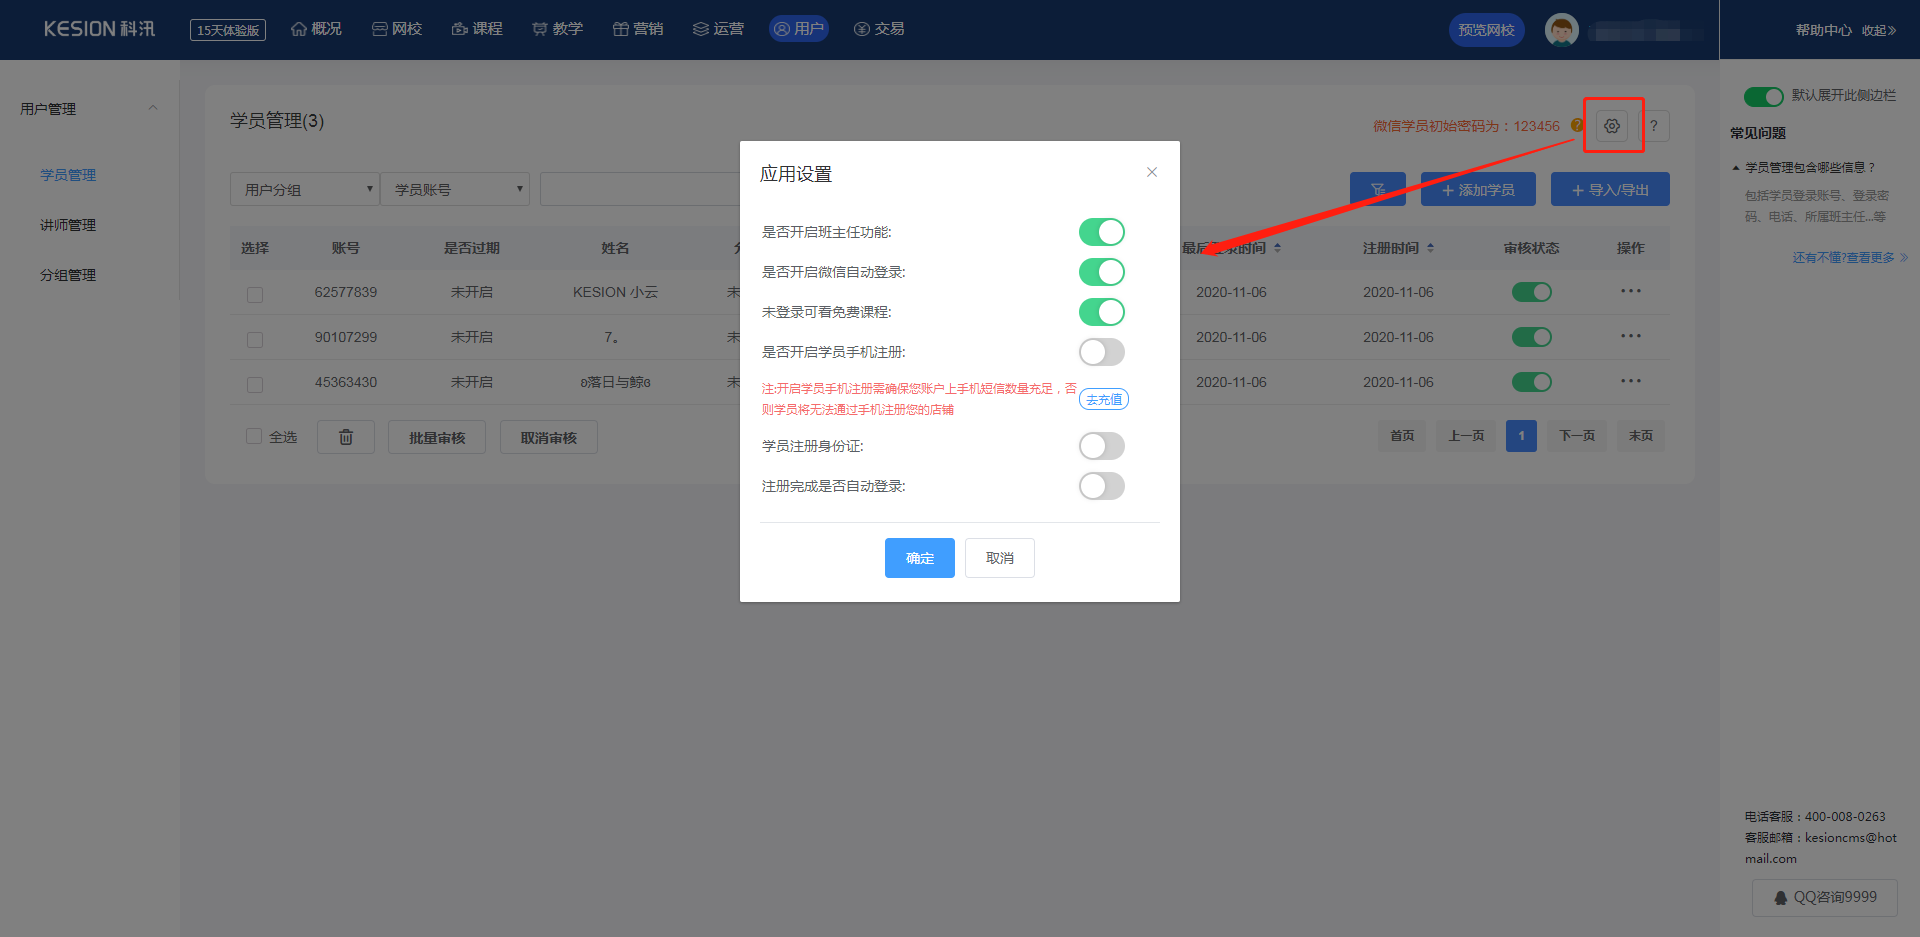Open more actions for account 62577839
Image resolution: width=1920 pixels, height=937 pixels.
1630,292
